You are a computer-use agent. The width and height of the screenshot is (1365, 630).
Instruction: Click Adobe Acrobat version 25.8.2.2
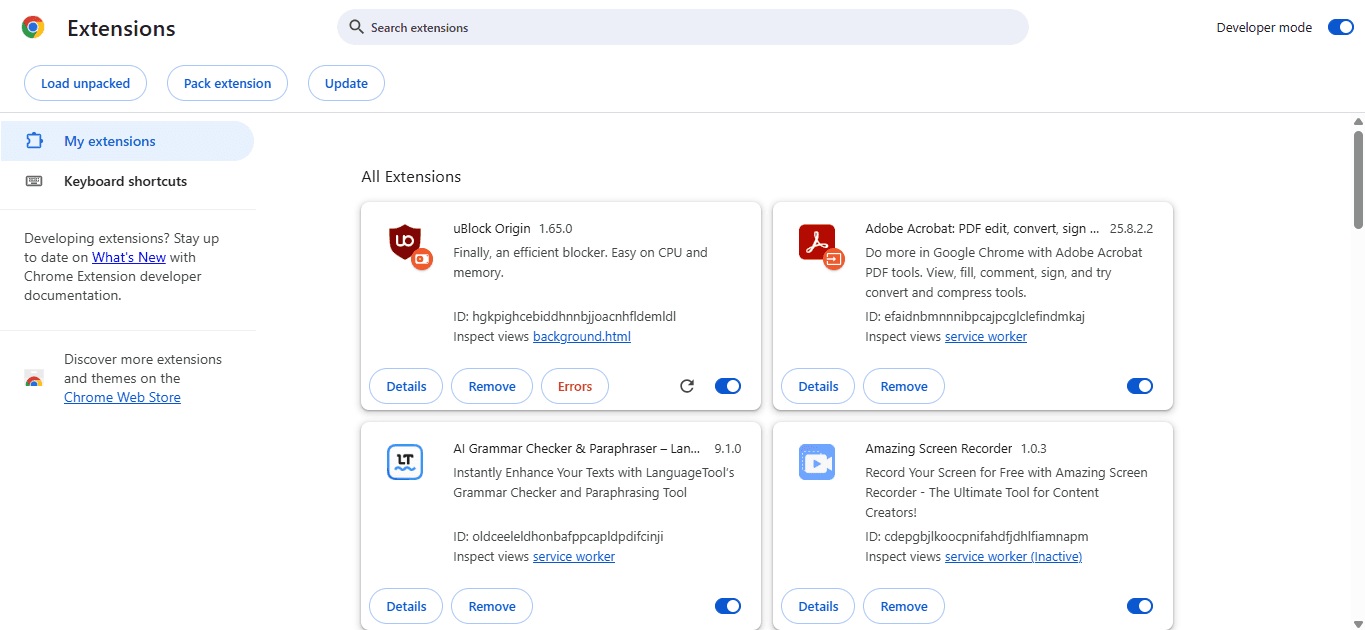point(1131,229)
